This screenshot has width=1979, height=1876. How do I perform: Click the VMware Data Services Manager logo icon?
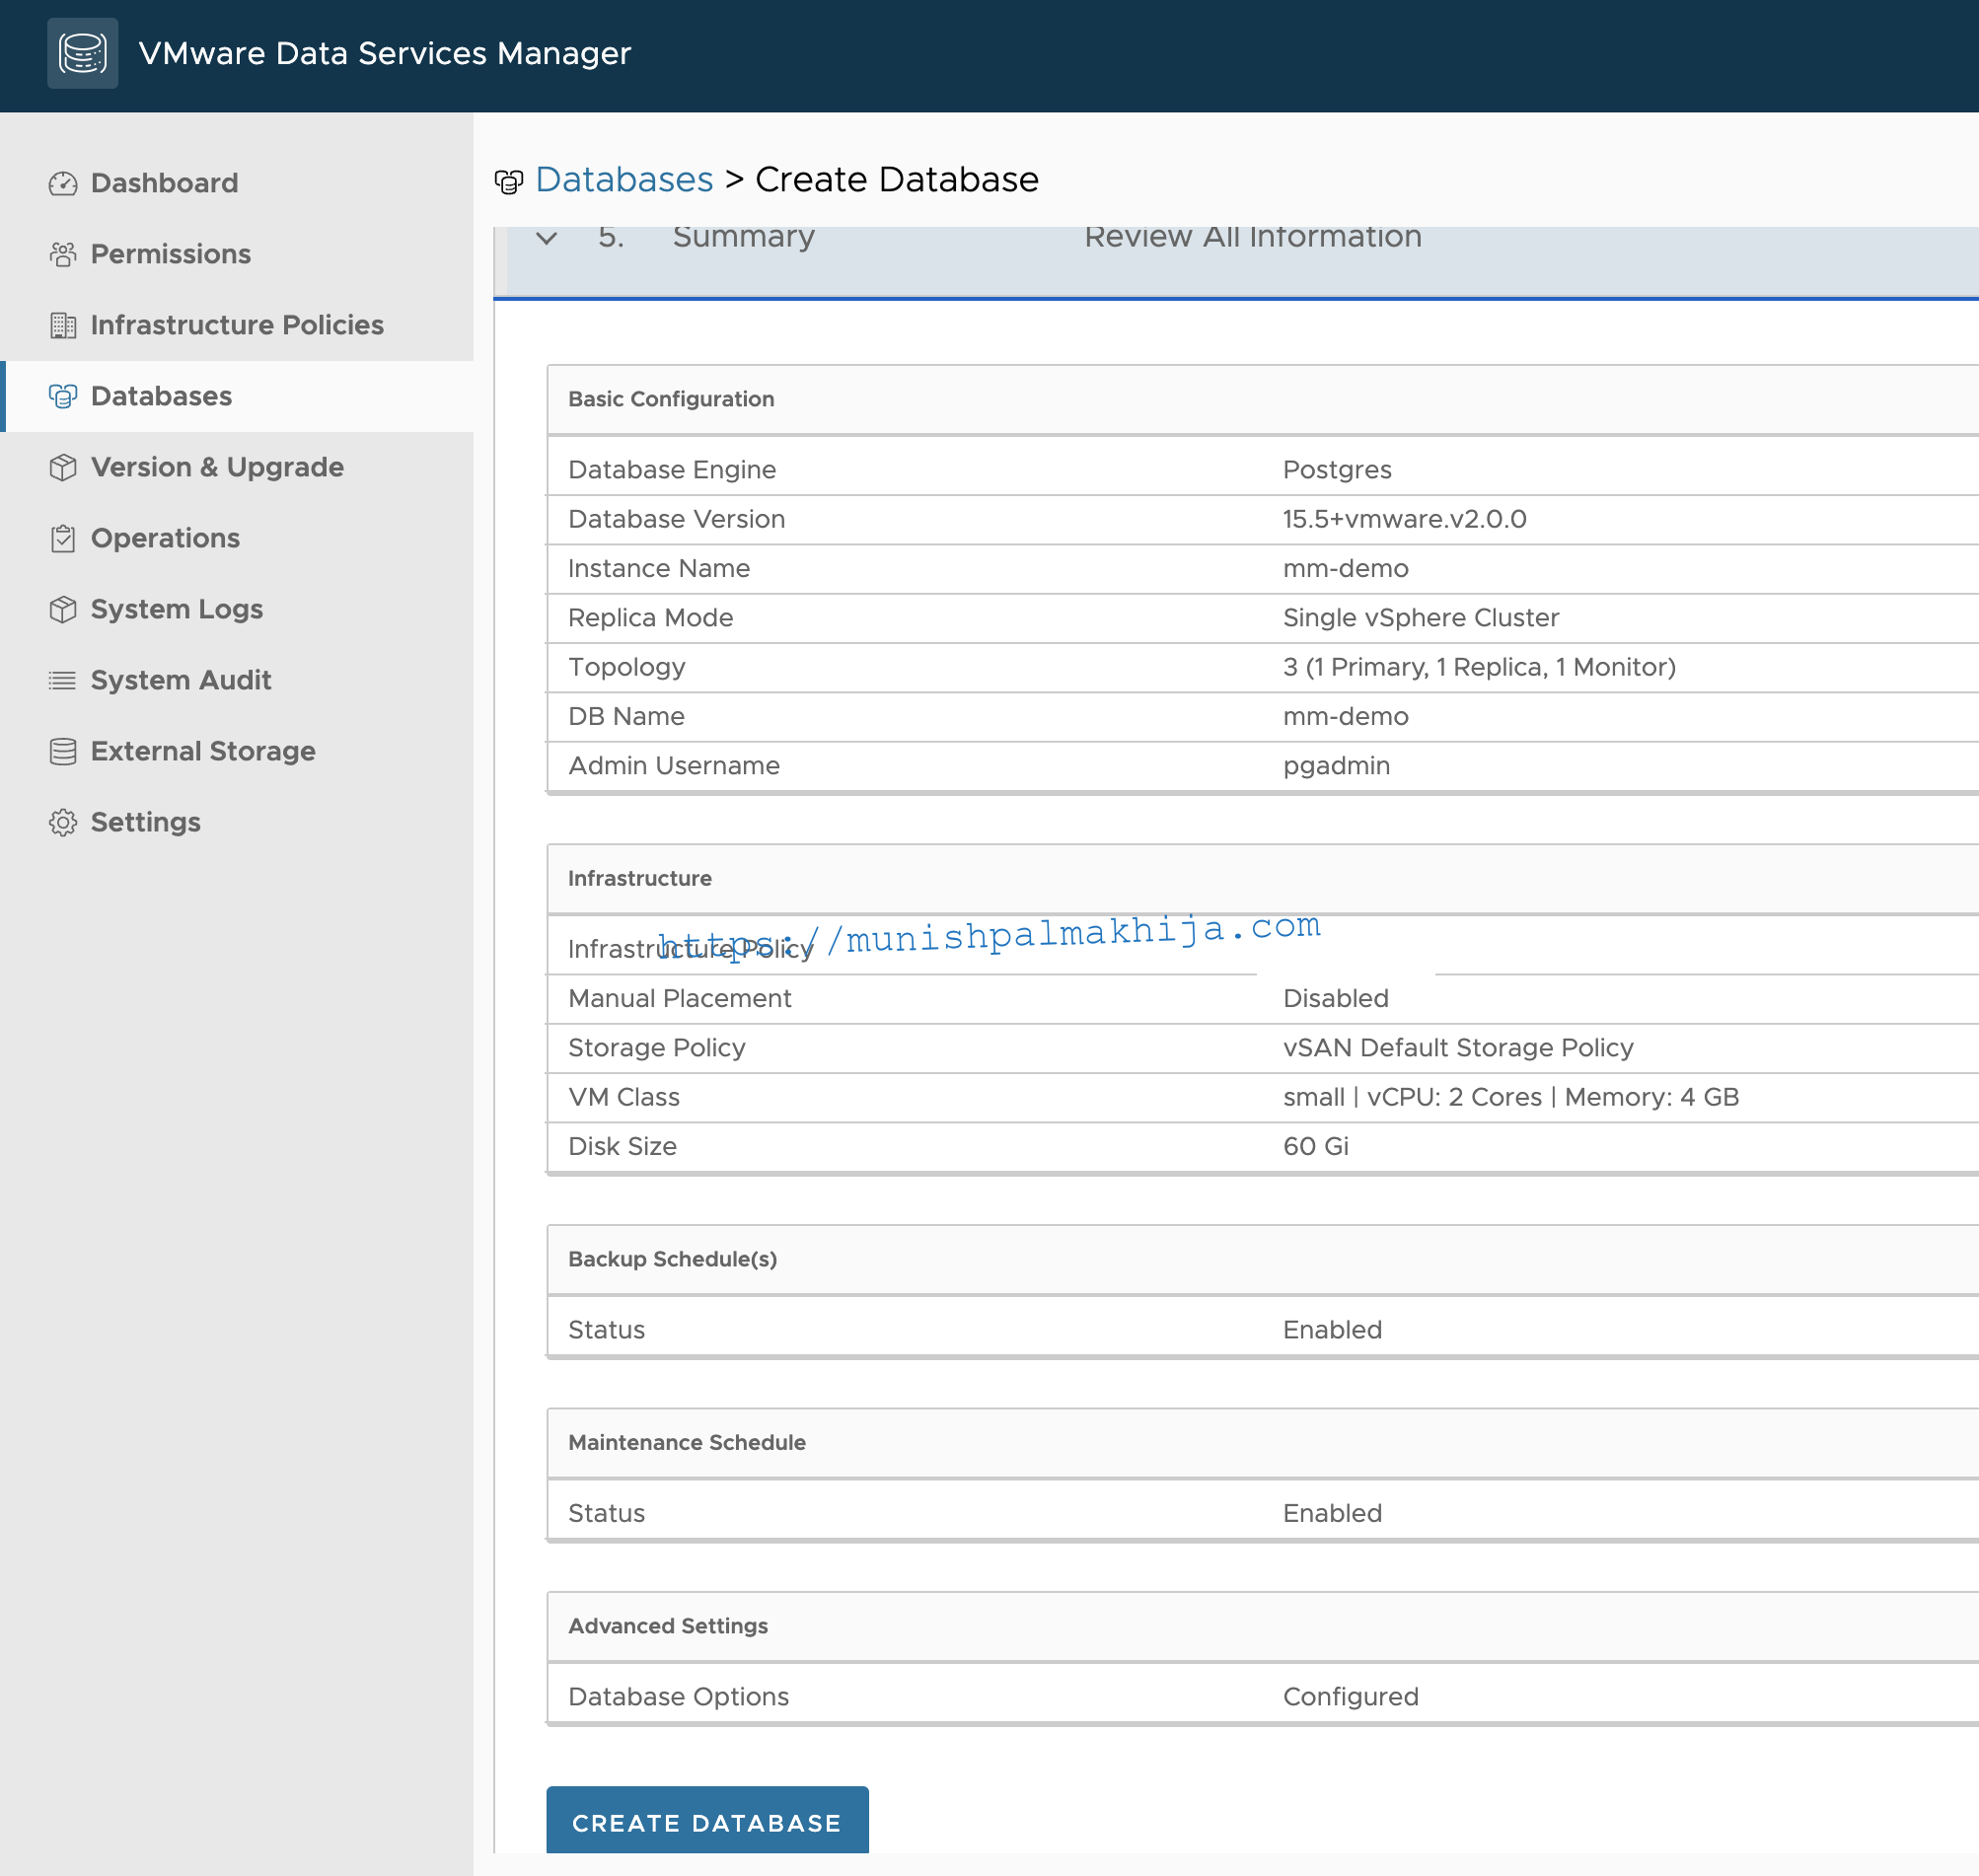click(82, 53)
